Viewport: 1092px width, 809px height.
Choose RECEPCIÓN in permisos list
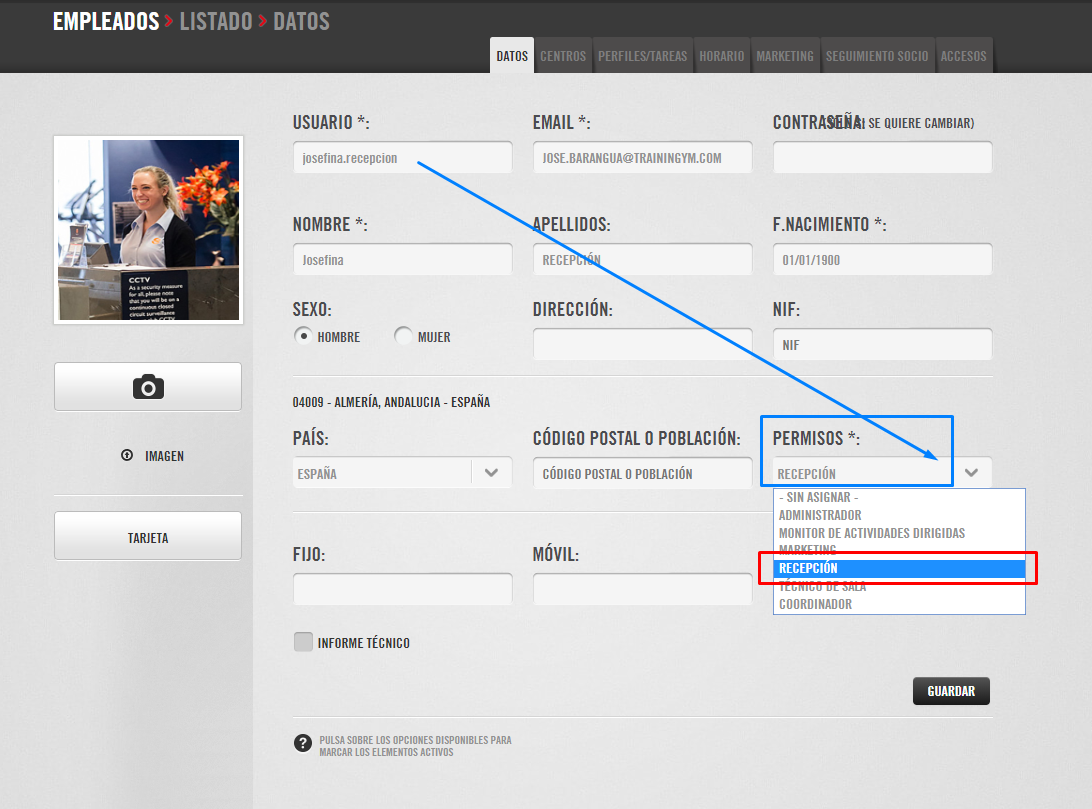click(x=899, y=568)
